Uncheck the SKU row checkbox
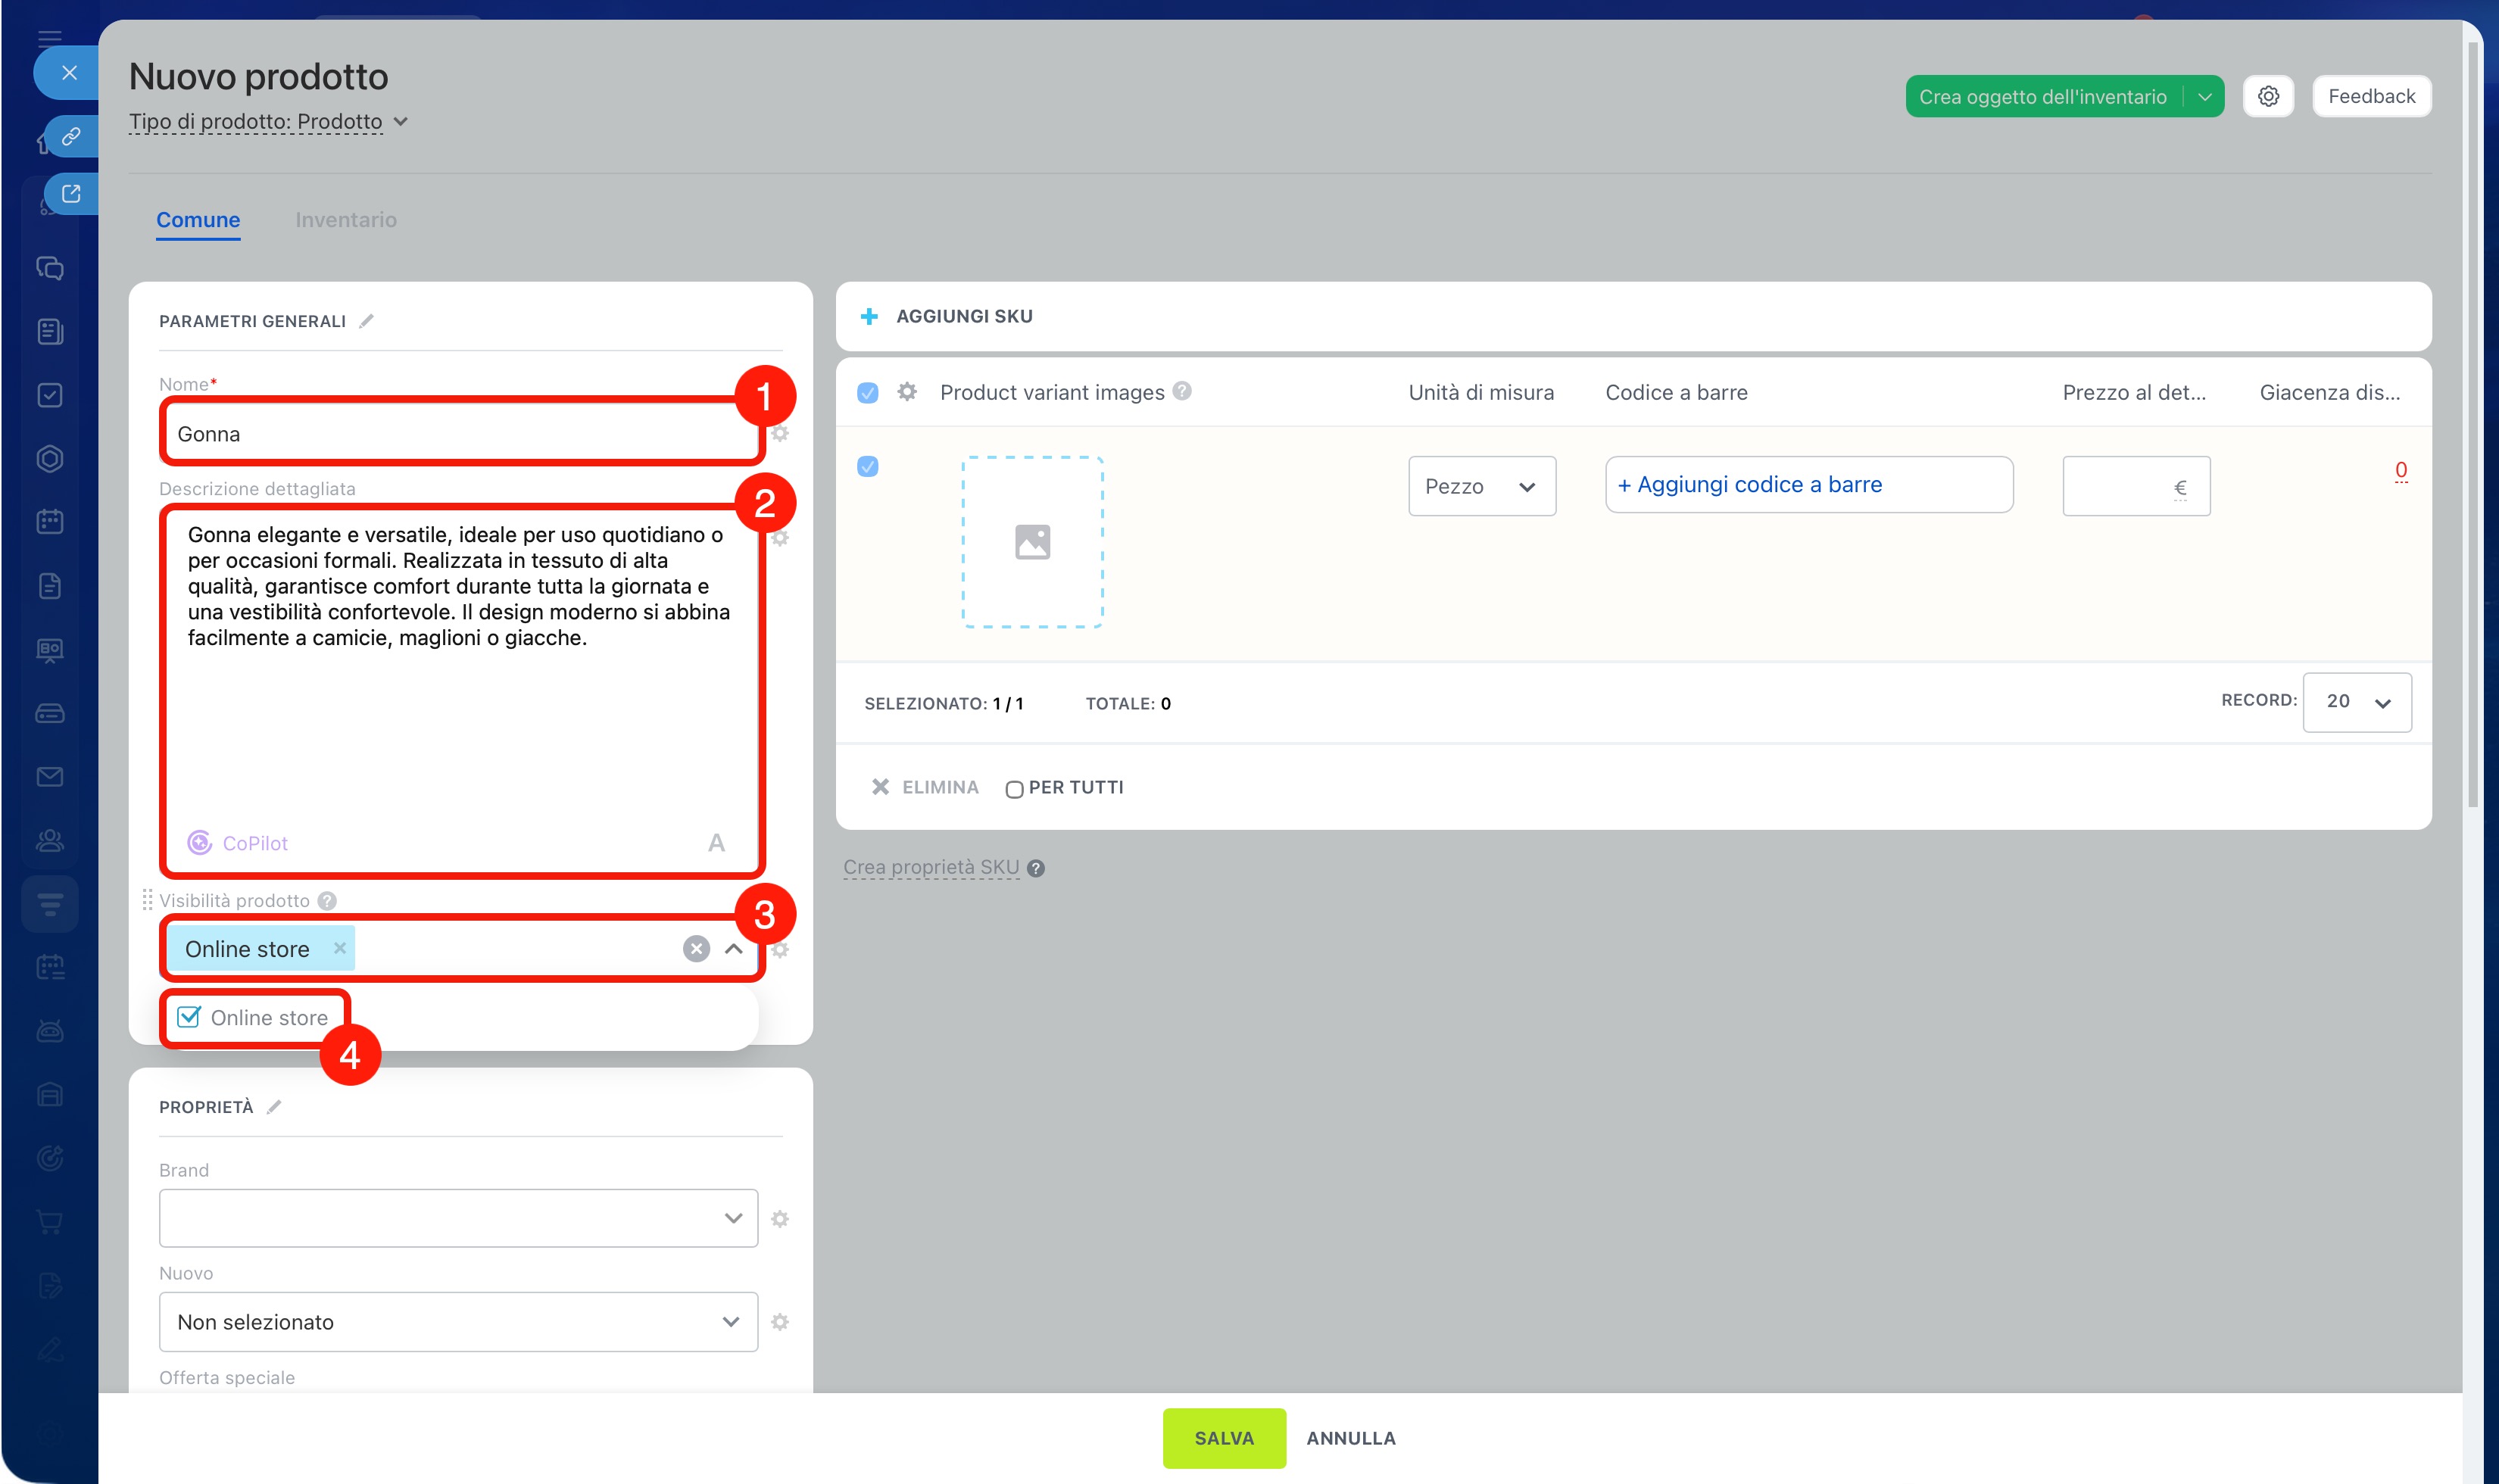Viewport: 2499px width, 1484px height. pyautogui.click(x=868, y=467)
